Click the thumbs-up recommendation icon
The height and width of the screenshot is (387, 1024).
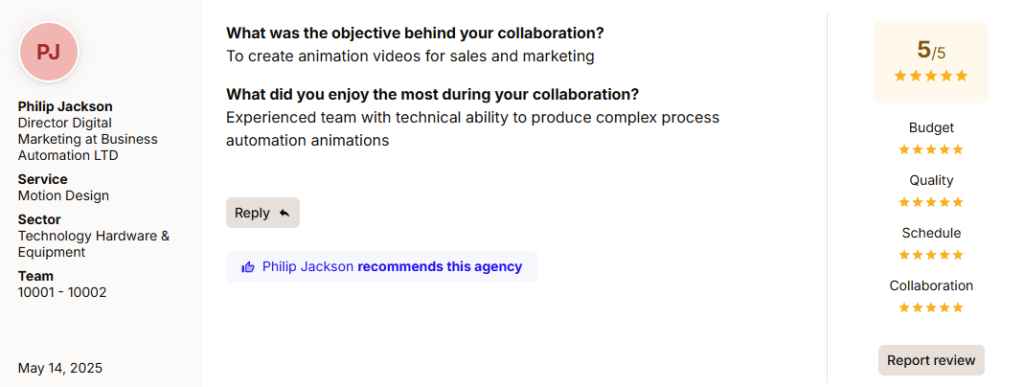point(248,267)
